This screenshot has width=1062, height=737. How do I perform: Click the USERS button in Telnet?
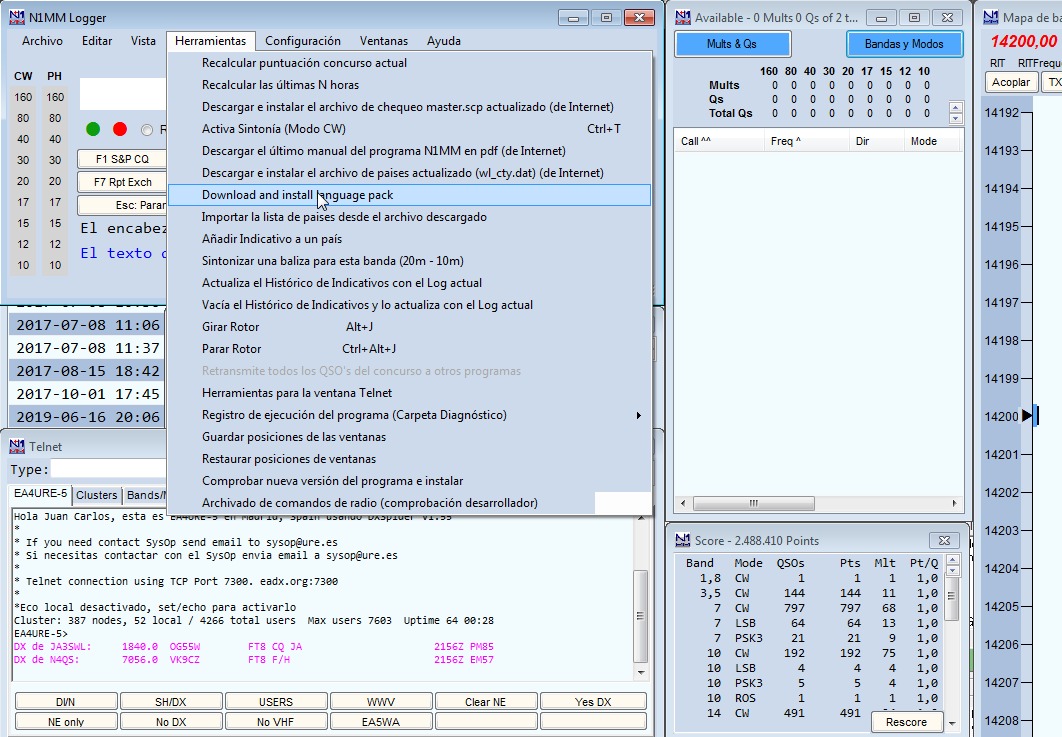click(x=276, y=702)
